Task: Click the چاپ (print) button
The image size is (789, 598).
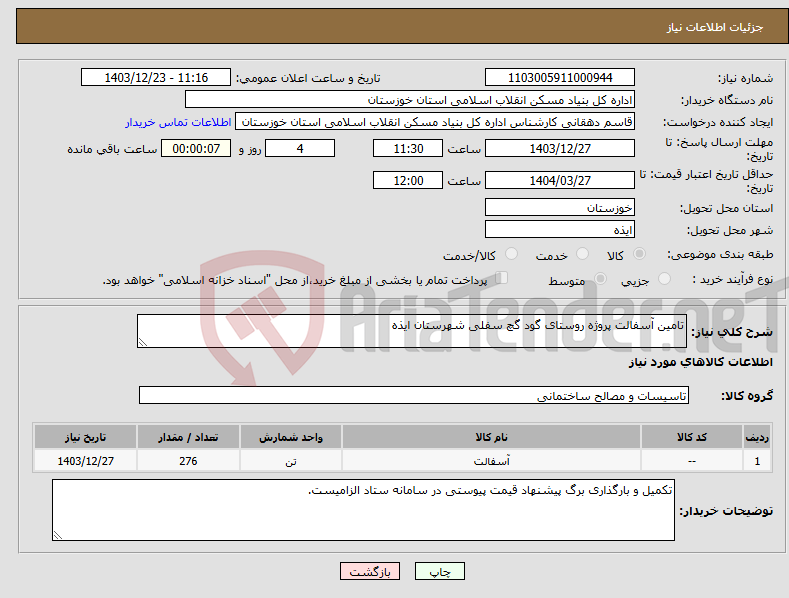Action: pyautogui.click(x=439, y=571)
